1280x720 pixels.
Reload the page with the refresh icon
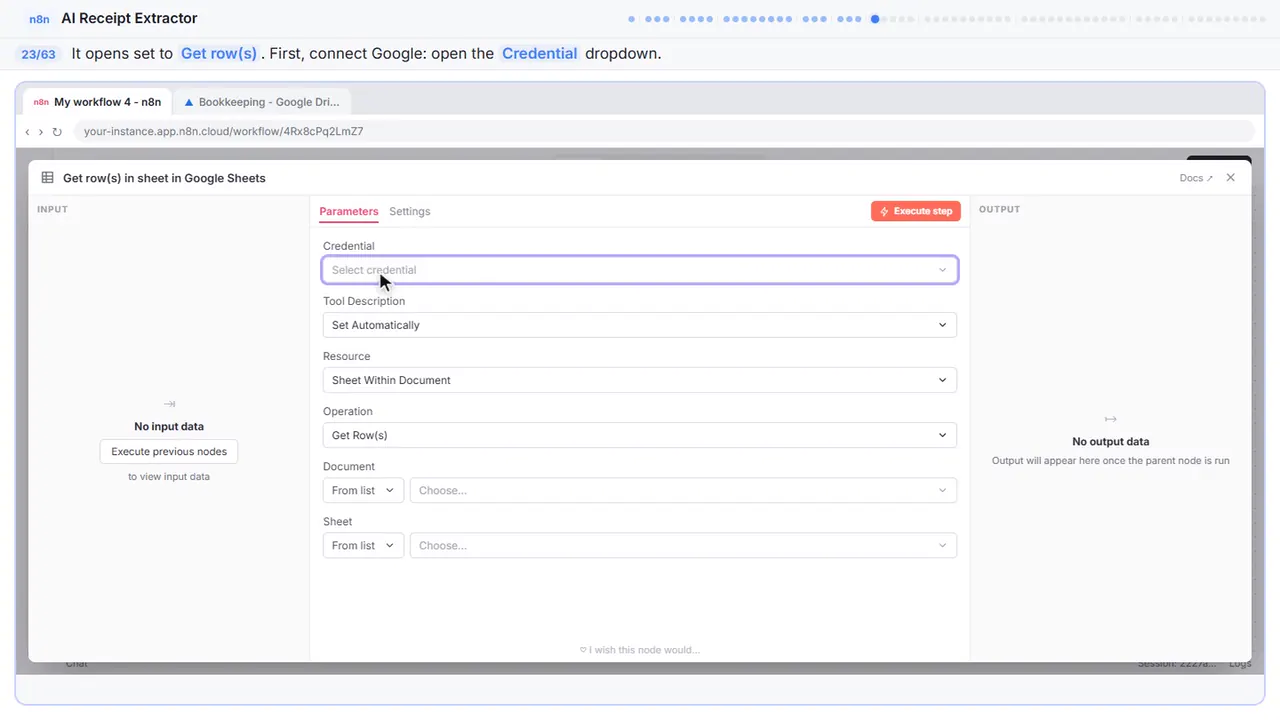click(57, 132)
